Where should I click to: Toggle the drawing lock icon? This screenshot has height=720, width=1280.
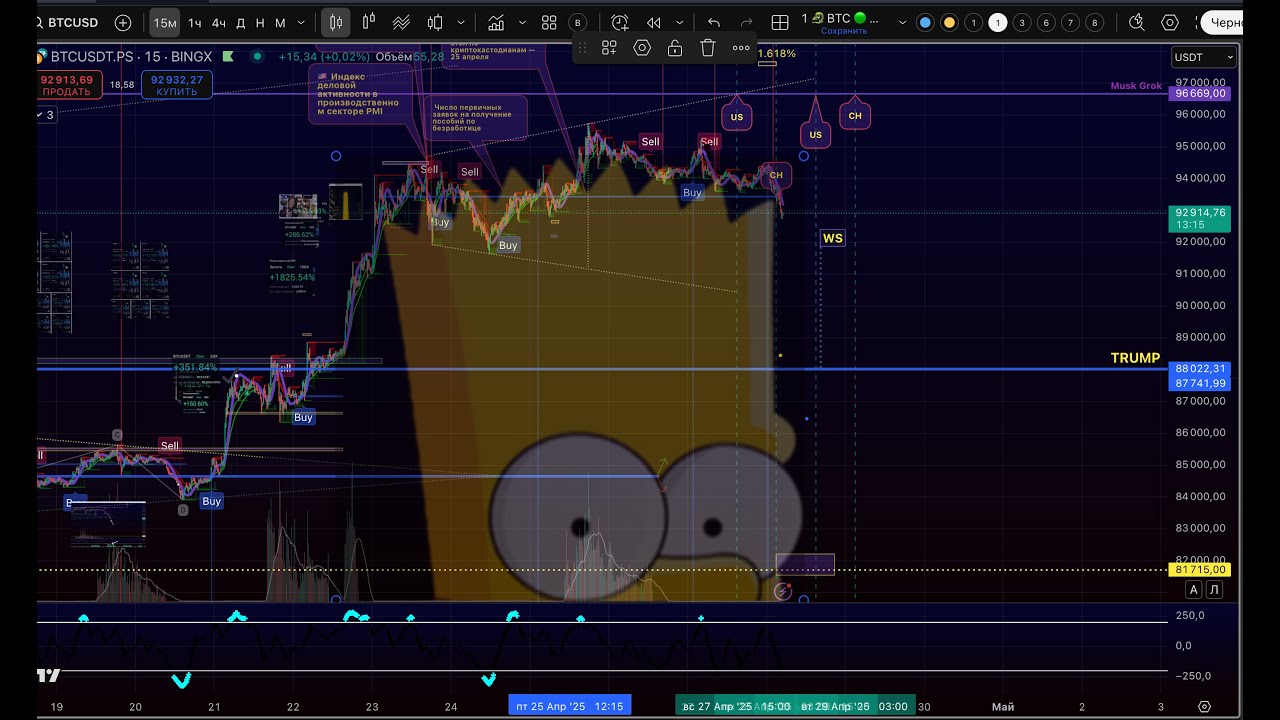[x=675, y=47]
